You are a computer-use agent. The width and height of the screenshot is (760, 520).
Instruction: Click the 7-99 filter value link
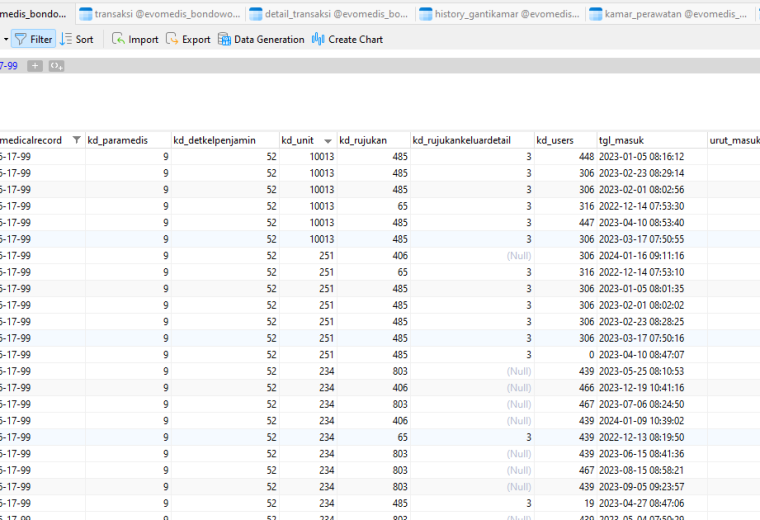pyautogui.click(x=9, y=66)
